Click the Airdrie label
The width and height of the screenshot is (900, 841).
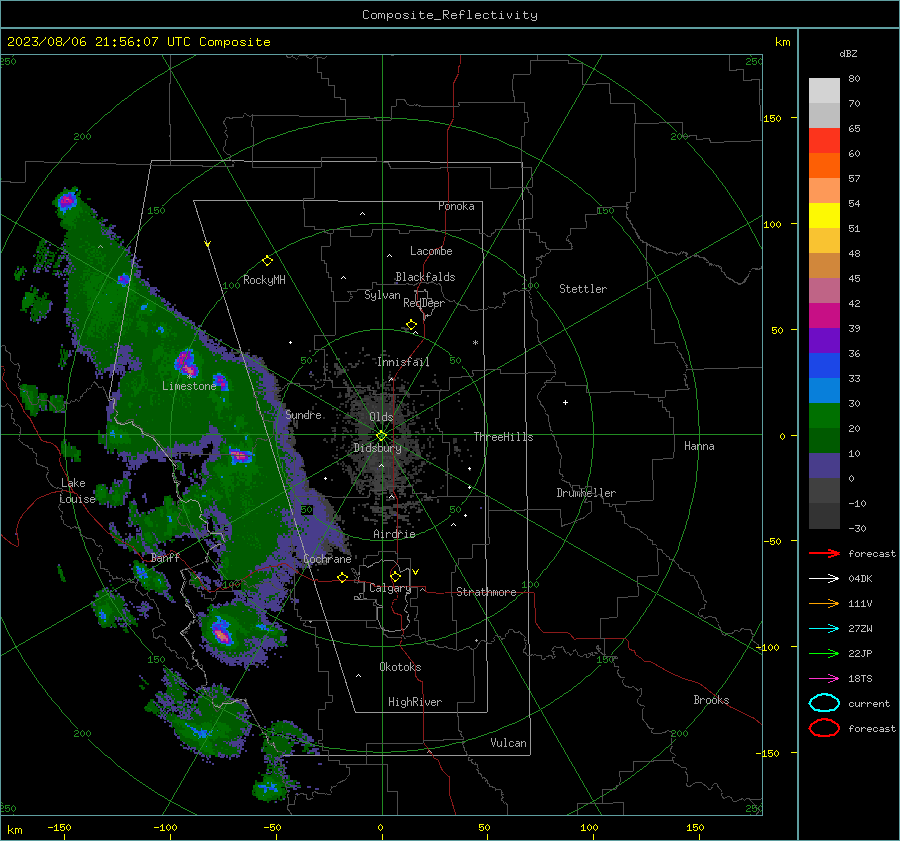(x=394, y=534)
